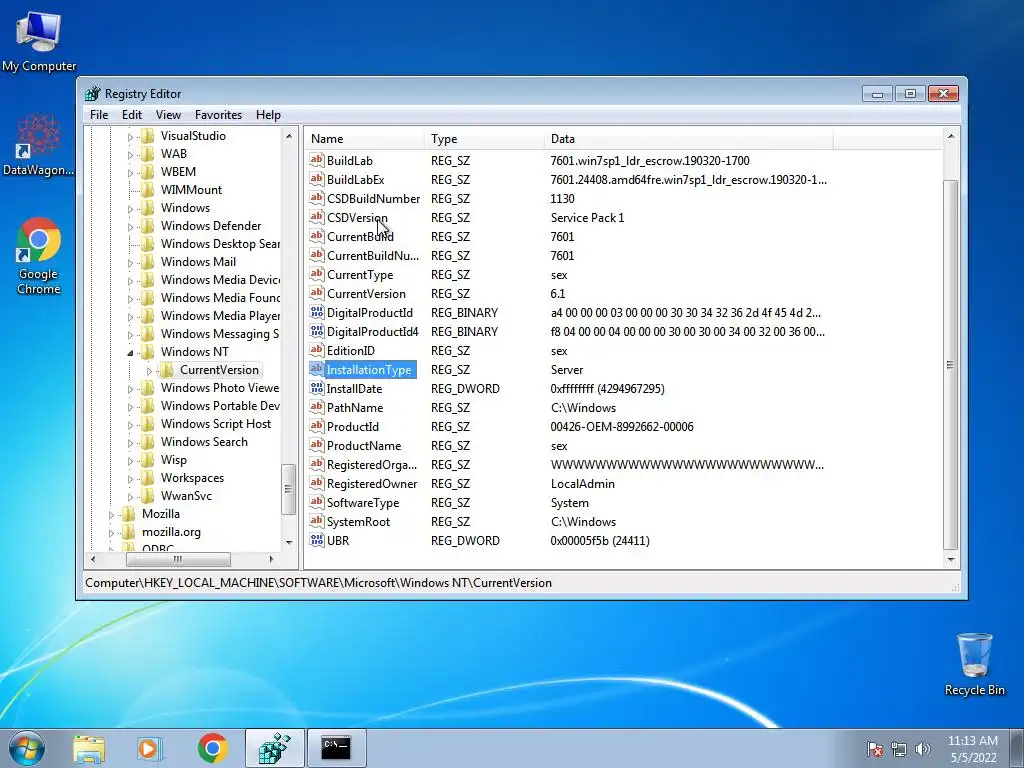The height and width of the screenshot is (768, 1024).
Task: Open Chrome from the taskbar
Action: (x=212, y=748)
